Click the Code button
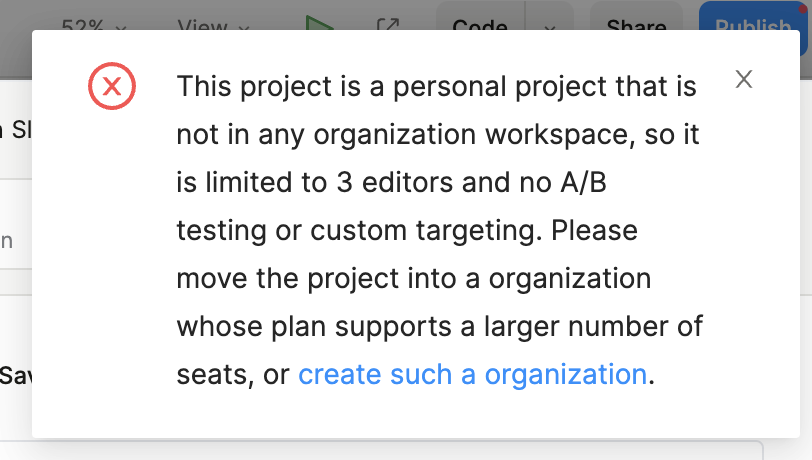 point(480,24)
